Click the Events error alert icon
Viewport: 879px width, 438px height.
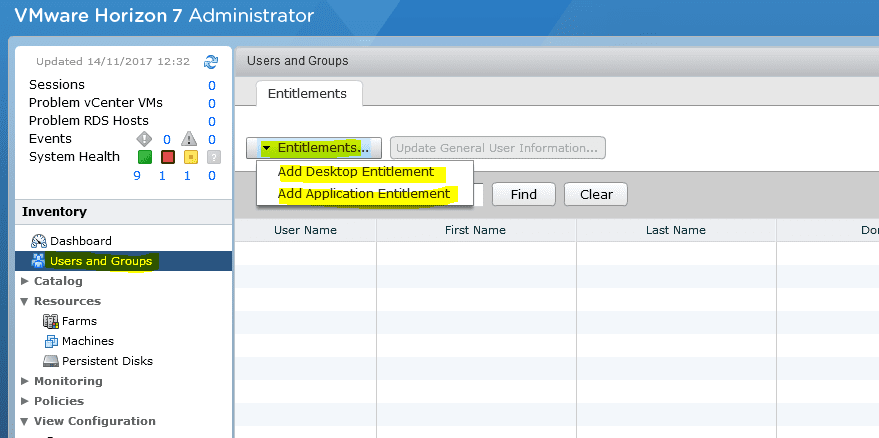coord(144,139)
